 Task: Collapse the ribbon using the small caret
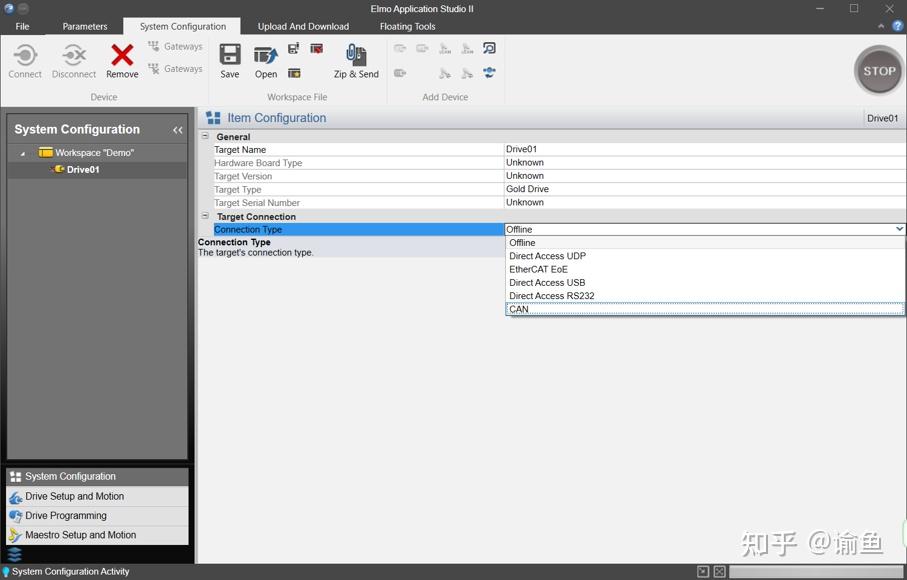coord(881,26)
